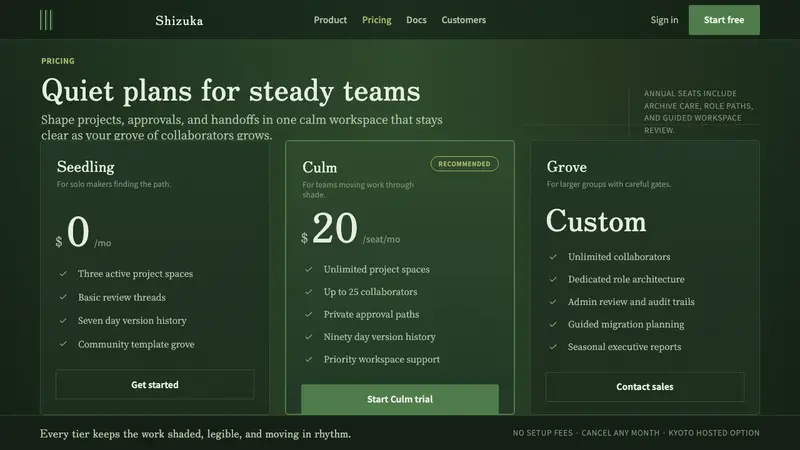The height and width of the screenshot is (450, 800).
Task: Click 'Admin review and audit trails' text
Action: coord(631,302)
